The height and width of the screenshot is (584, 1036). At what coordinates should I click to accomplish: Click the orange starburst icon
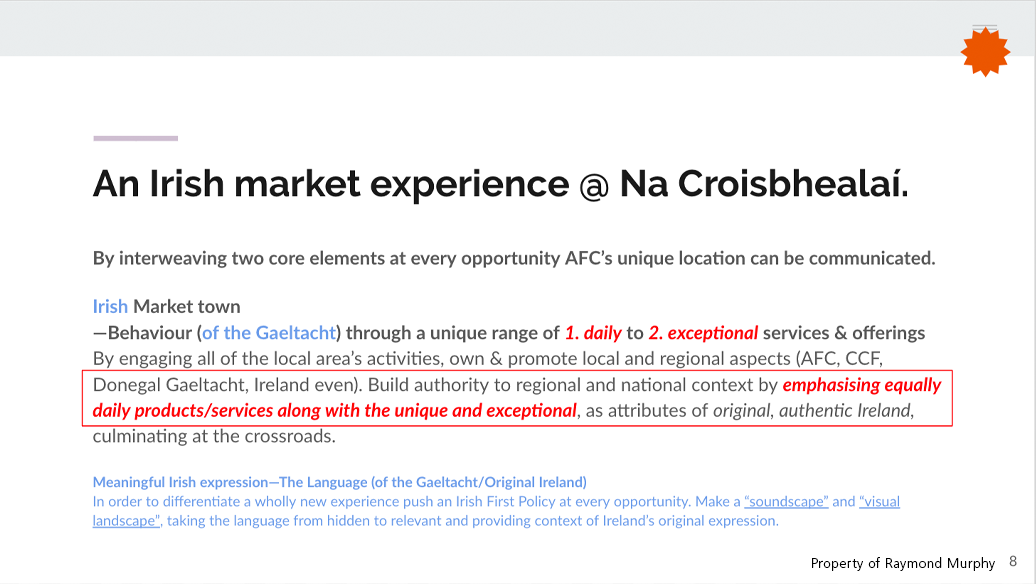[985, 52]
